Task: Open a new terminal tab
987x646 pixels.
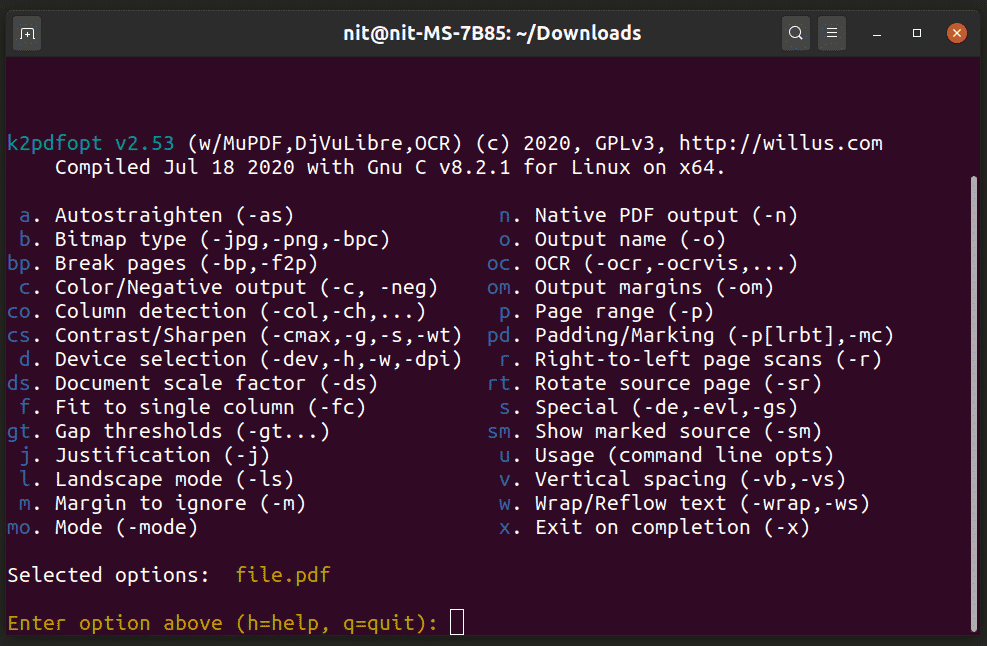Action: click(28, 33)
